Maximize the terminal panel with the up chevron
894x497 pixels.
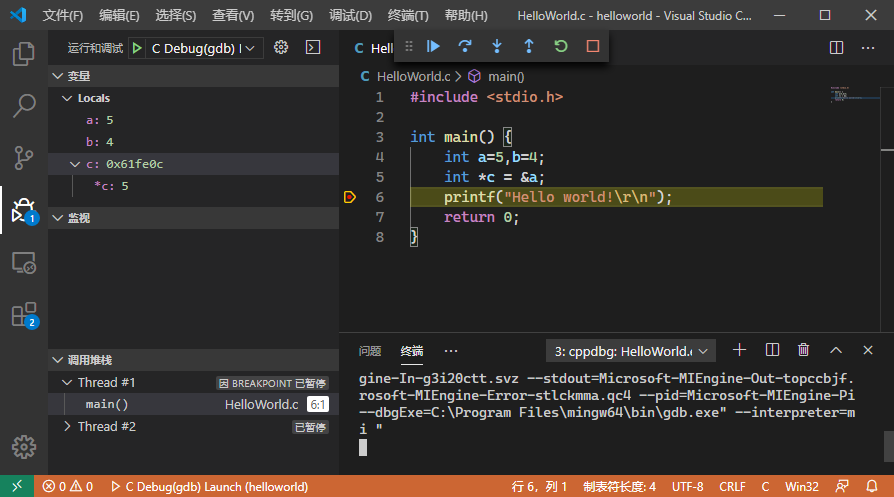836,350
